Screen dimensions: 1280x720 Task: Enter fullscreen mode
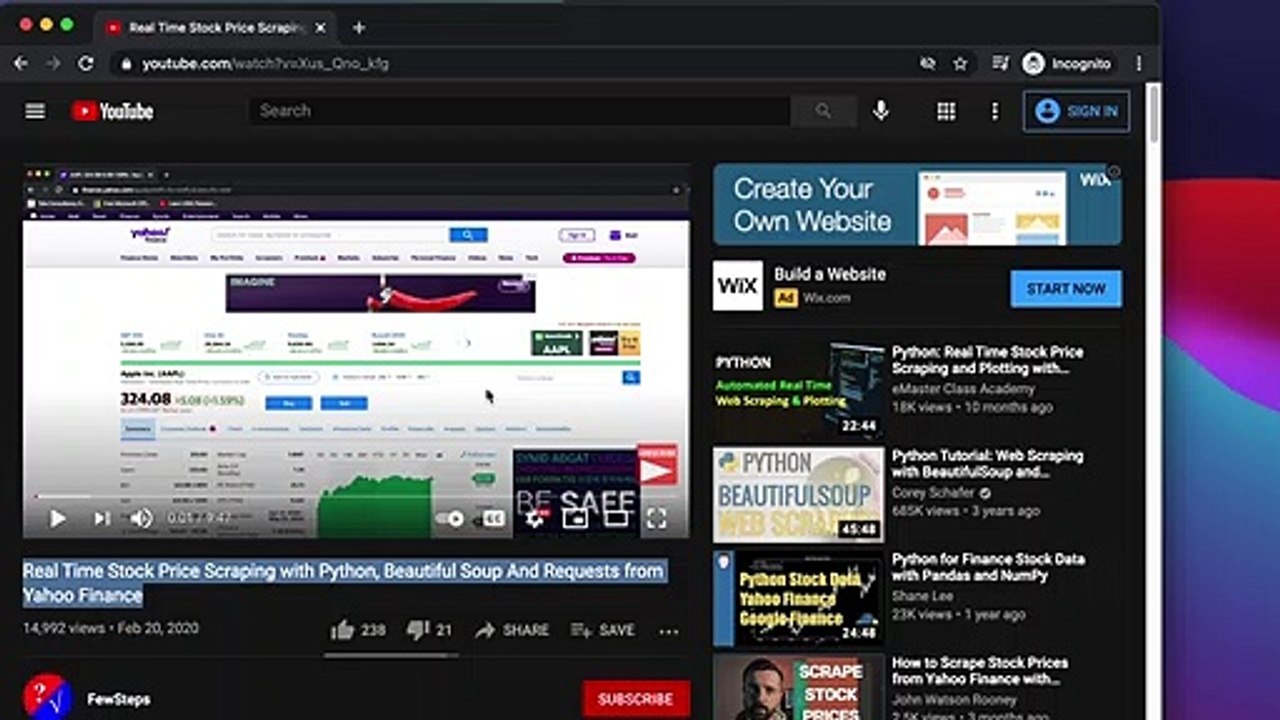click(x=656, y=518)
